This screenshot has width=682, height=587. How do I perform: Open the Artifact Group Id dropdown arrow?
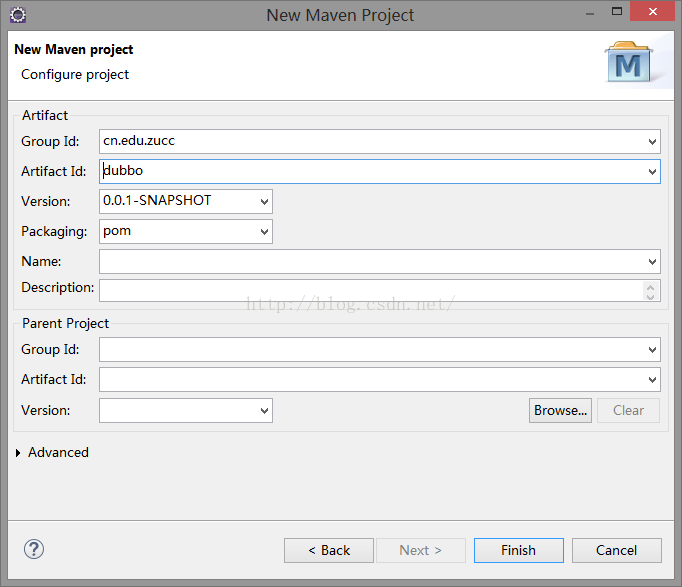(652, 141)
